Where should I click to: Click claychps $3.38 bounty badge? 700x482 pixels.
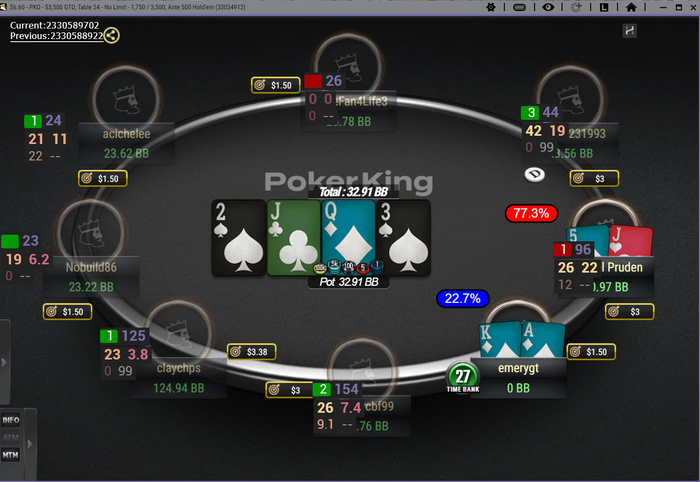coord(251,352)
